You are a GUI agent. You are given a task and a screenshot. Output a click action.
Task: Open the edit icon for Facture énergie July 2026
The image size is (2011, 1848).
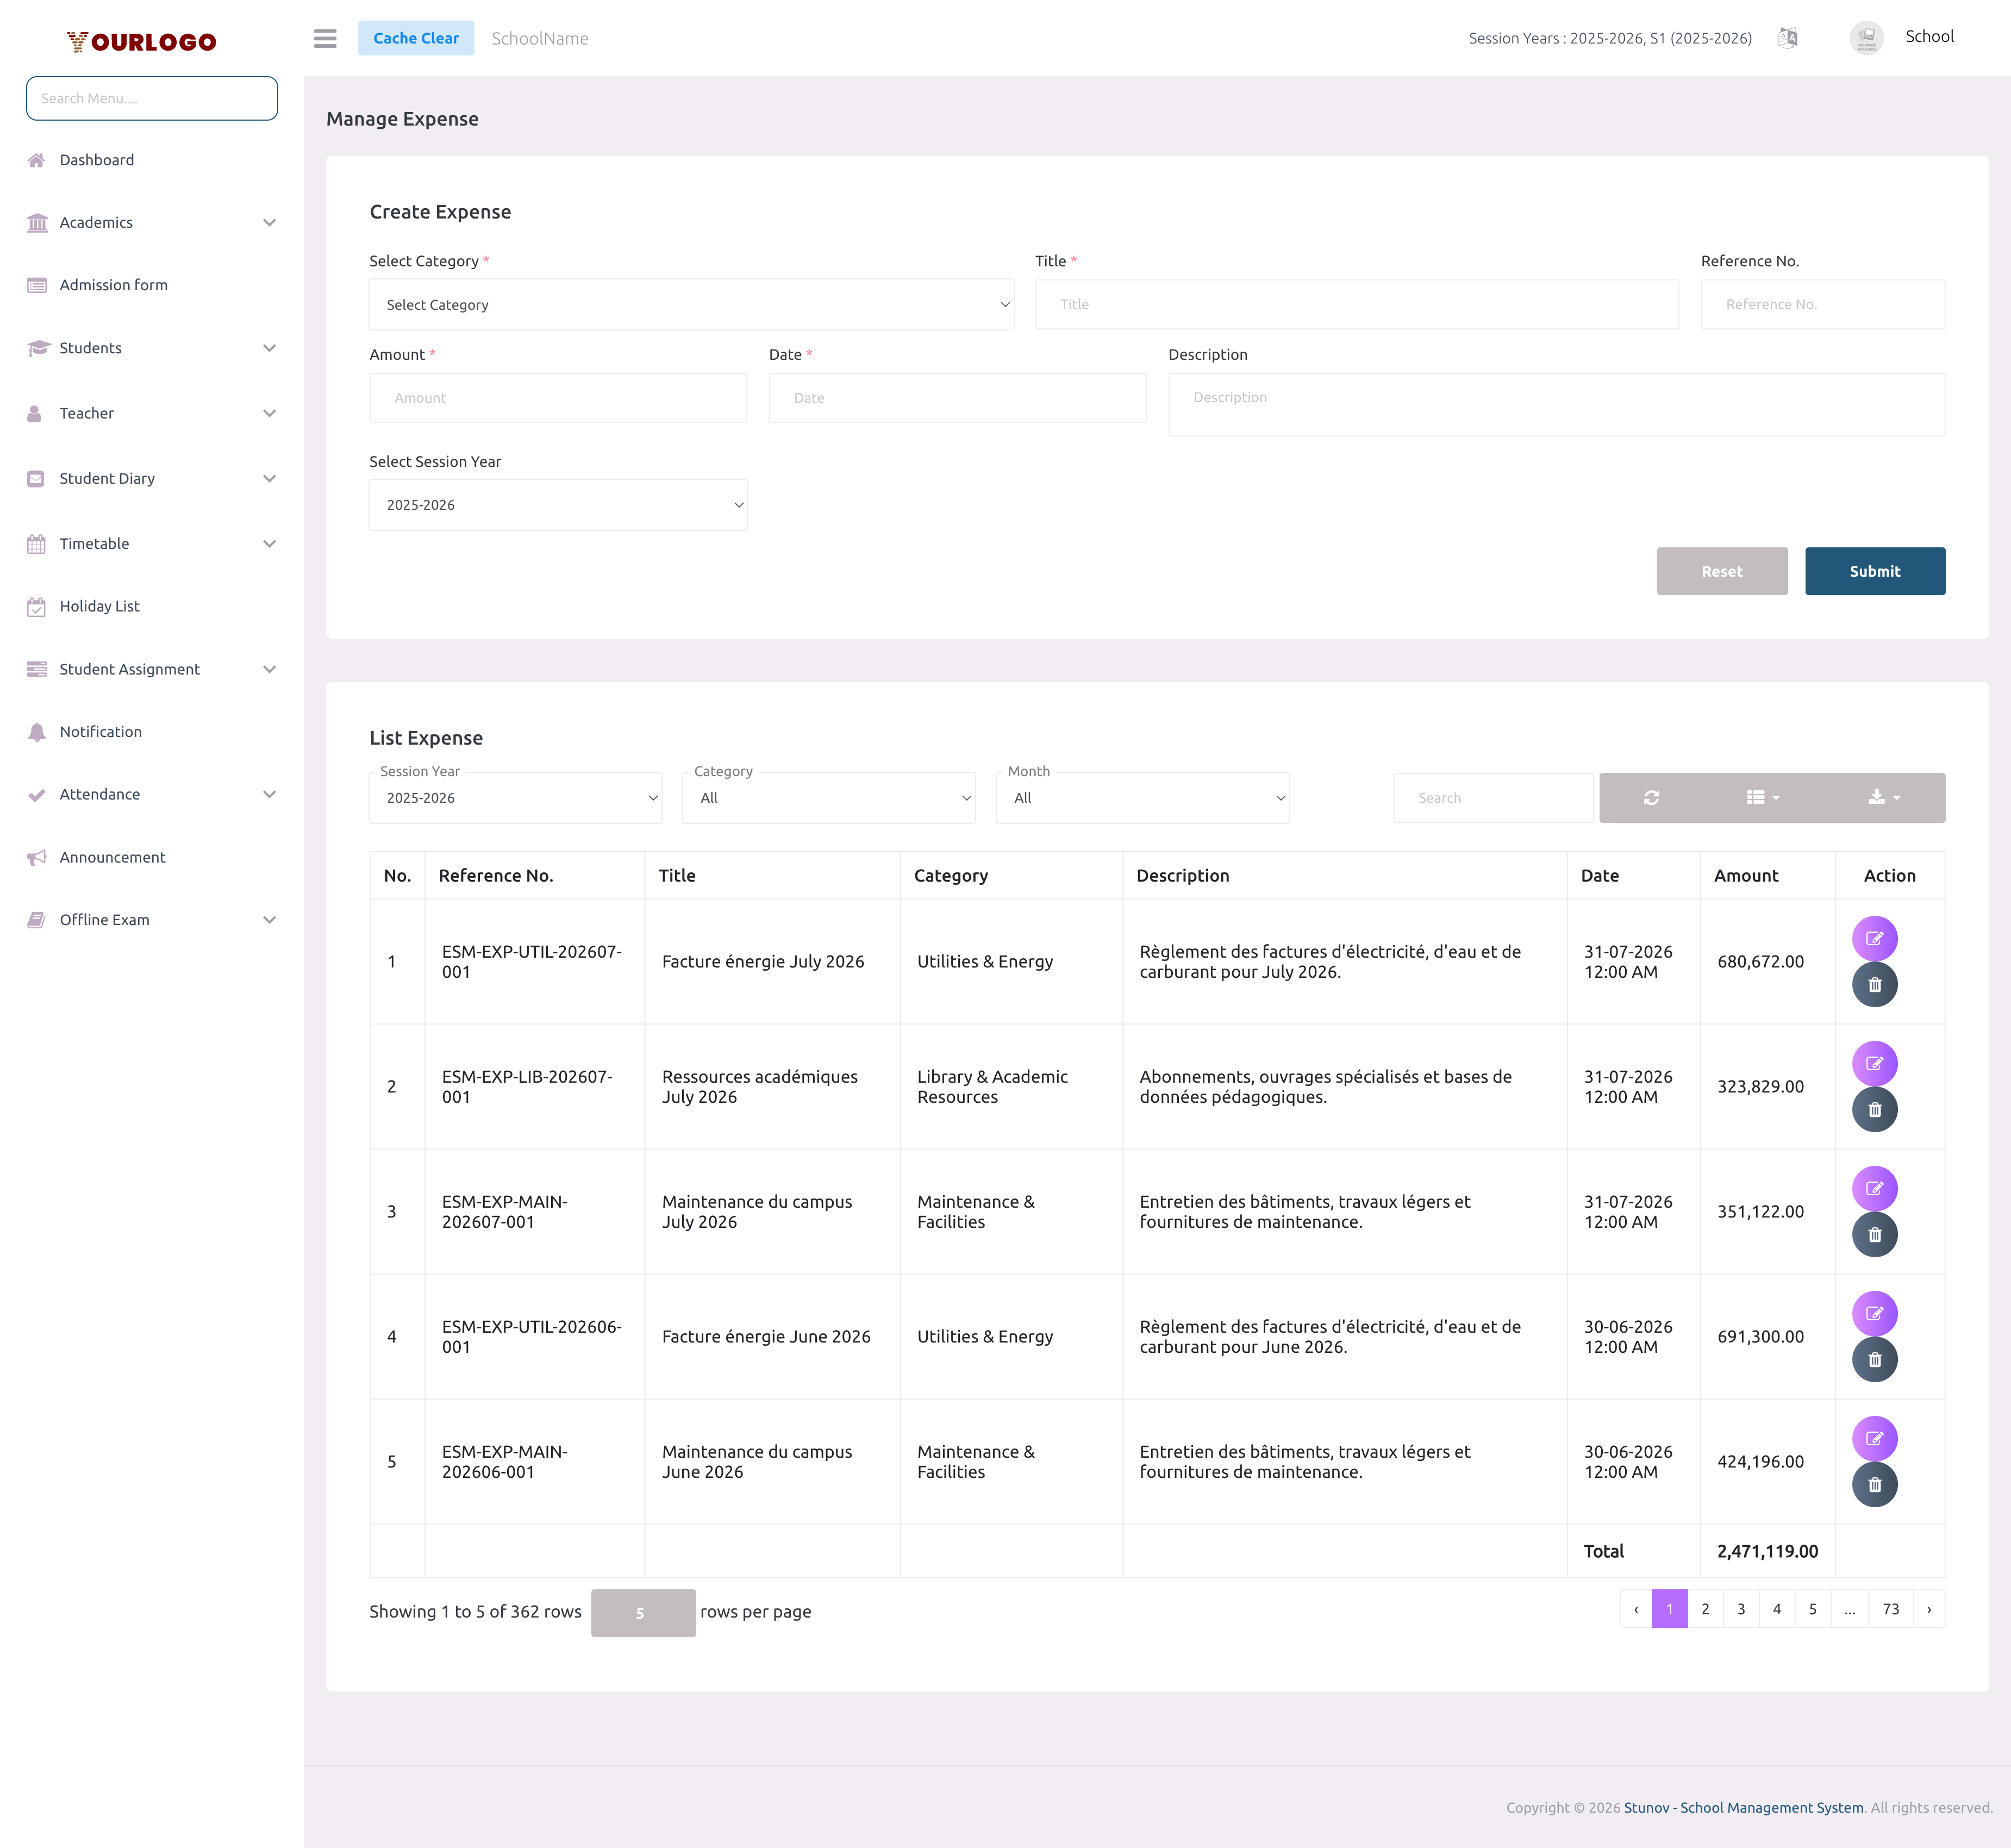1875,939
